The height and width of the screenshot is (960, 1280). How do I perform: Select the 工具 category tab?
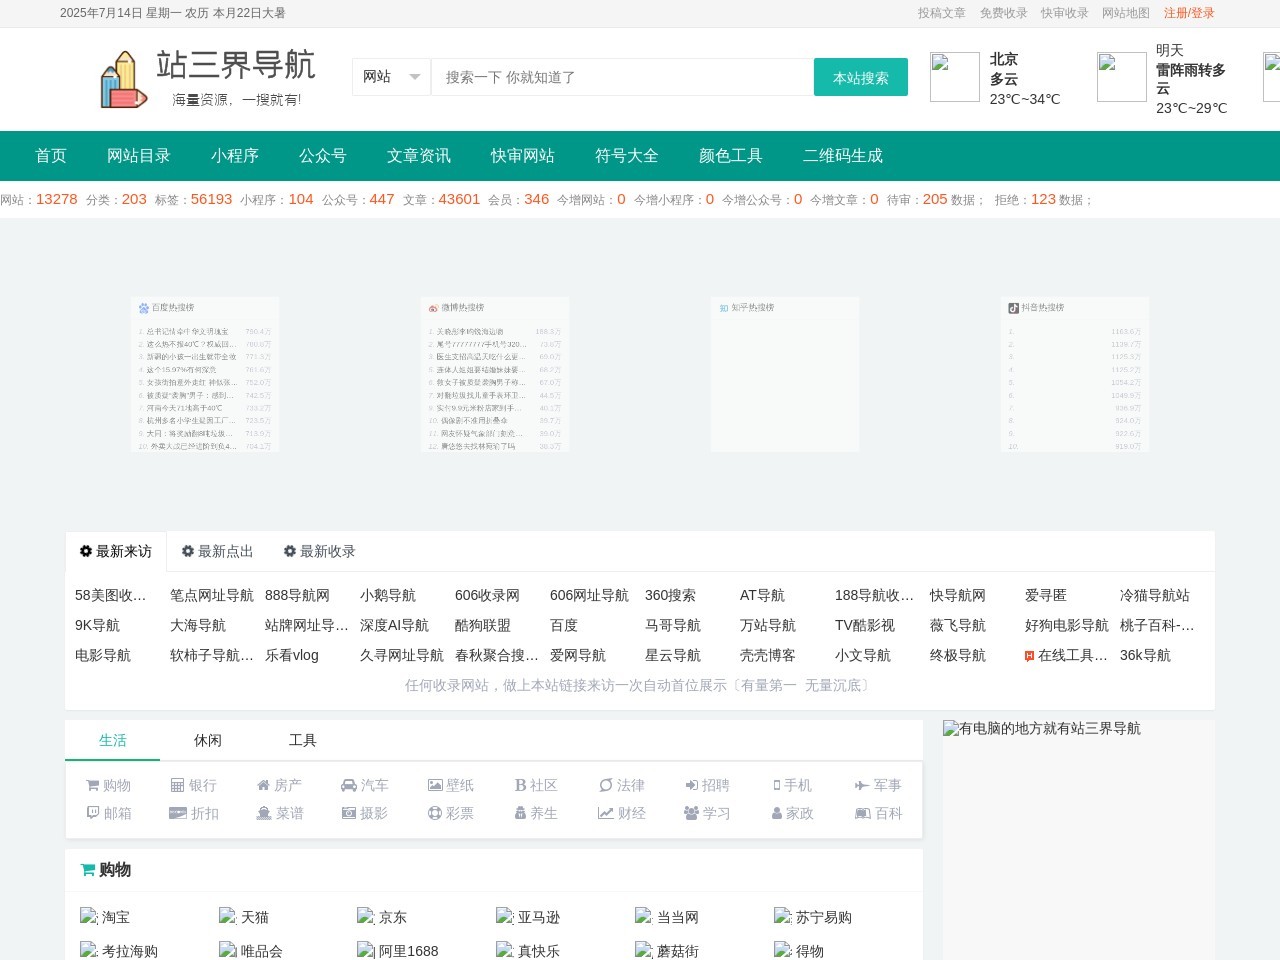coord(302,740)
